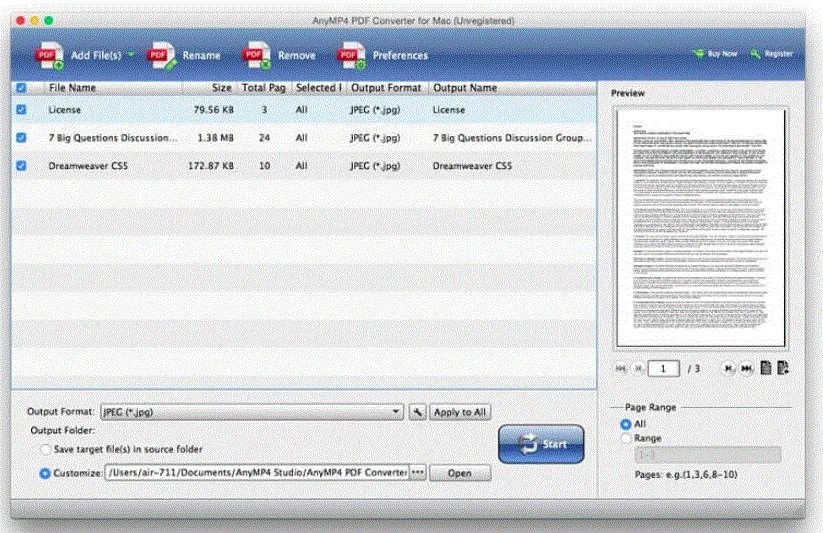
Task: Select the Customize output folder radio
Action: coord(45,473)
